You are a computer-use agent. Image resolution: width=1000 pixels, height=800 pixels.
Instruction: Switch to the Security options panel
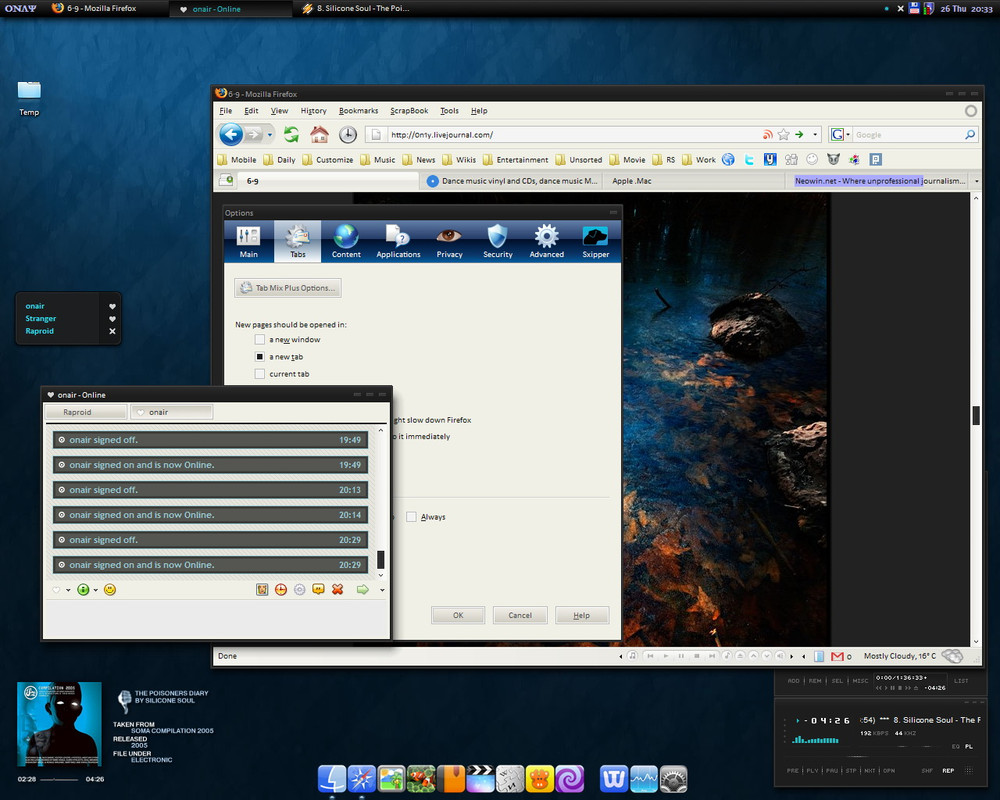tap(497, 241)
